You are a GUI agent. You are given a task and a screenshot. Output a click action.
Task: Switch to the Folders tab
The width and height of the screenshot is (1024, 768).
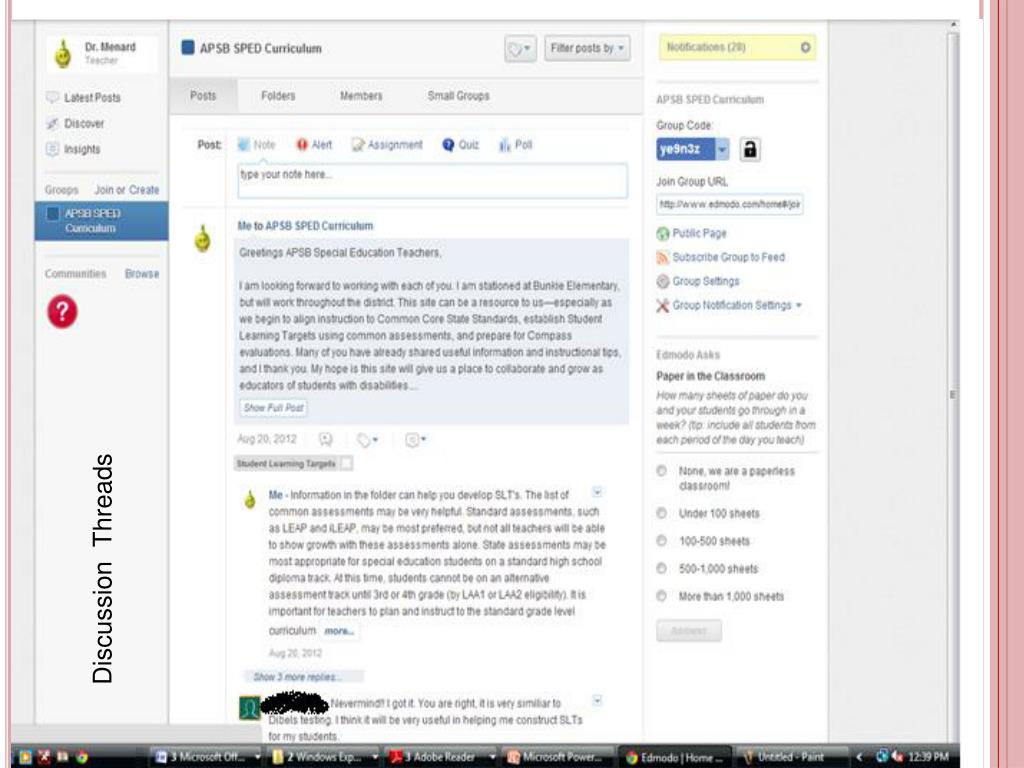278,96
